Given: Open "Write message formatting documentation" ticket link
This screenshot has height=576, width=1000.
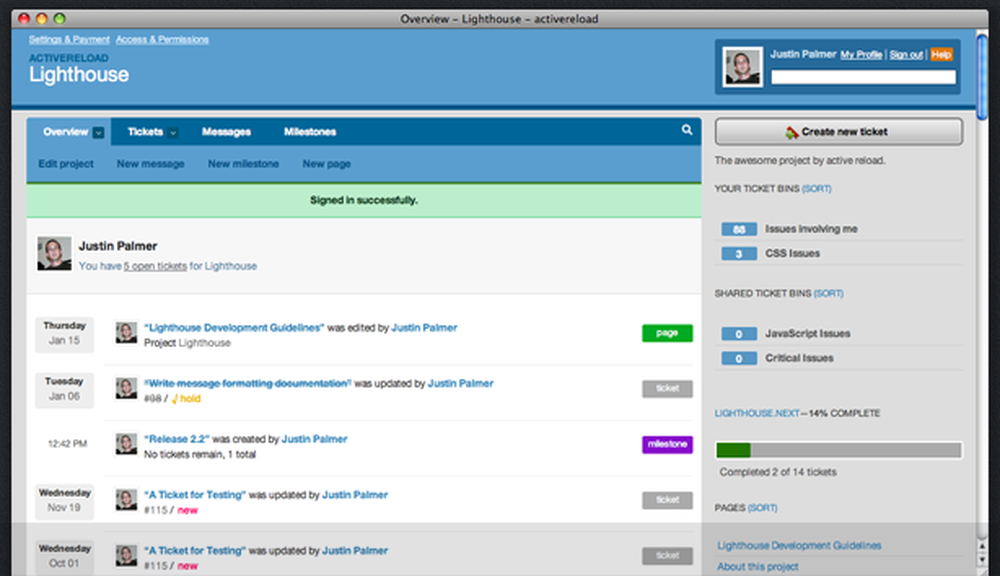Looking at the screenshot, I should 247,383.
